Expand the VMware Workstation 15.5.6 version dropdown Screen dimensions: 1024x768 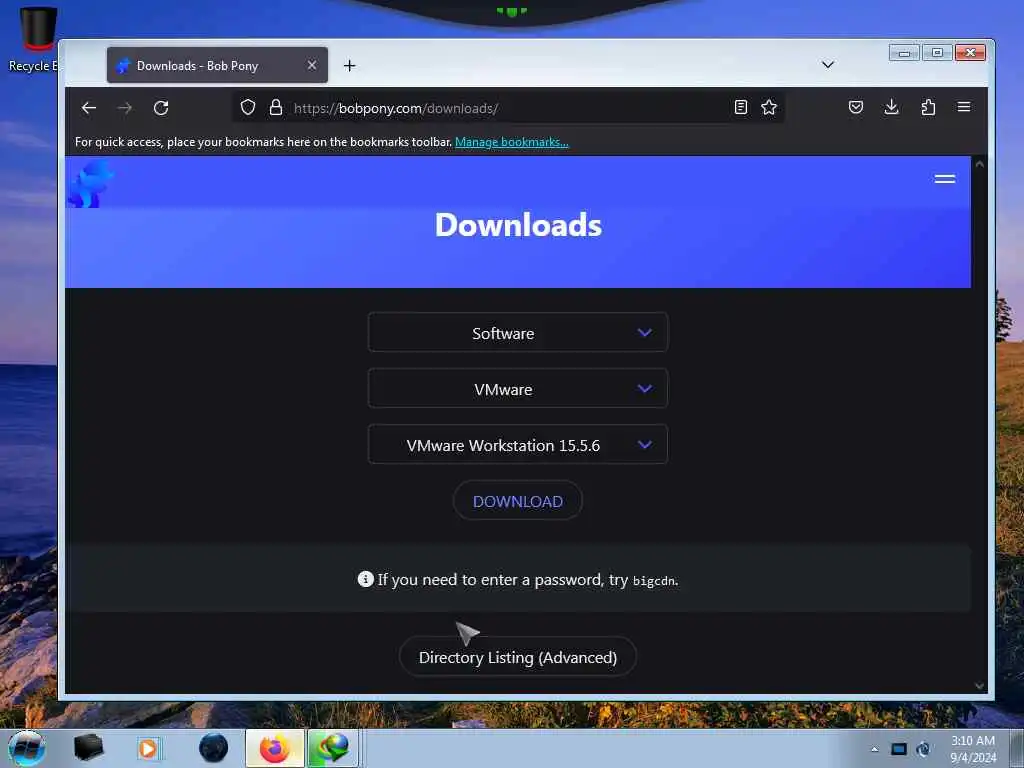click(518, 445)
